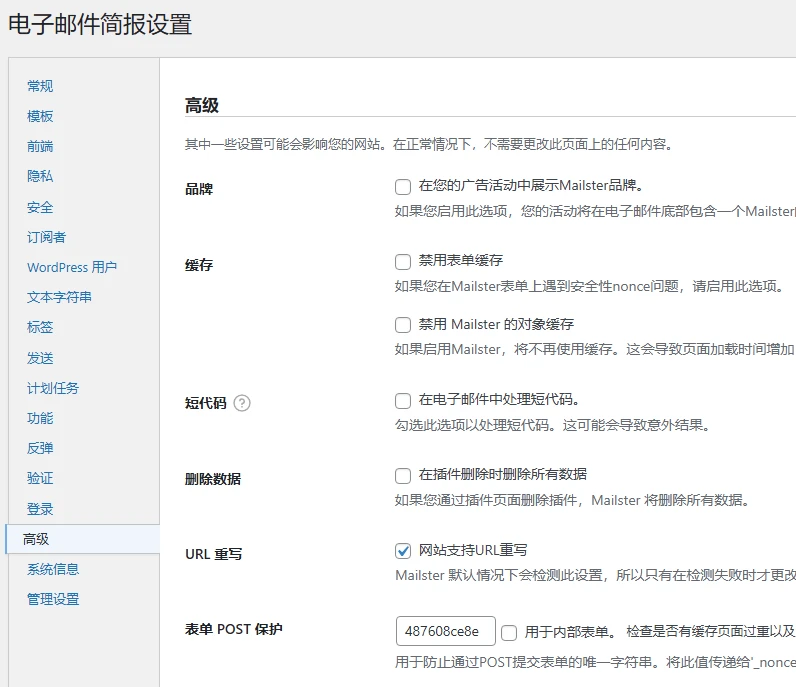This screenshot has width=796, height=687.
Task: Open the 常规 settings tab
Action: pos(40,86)
